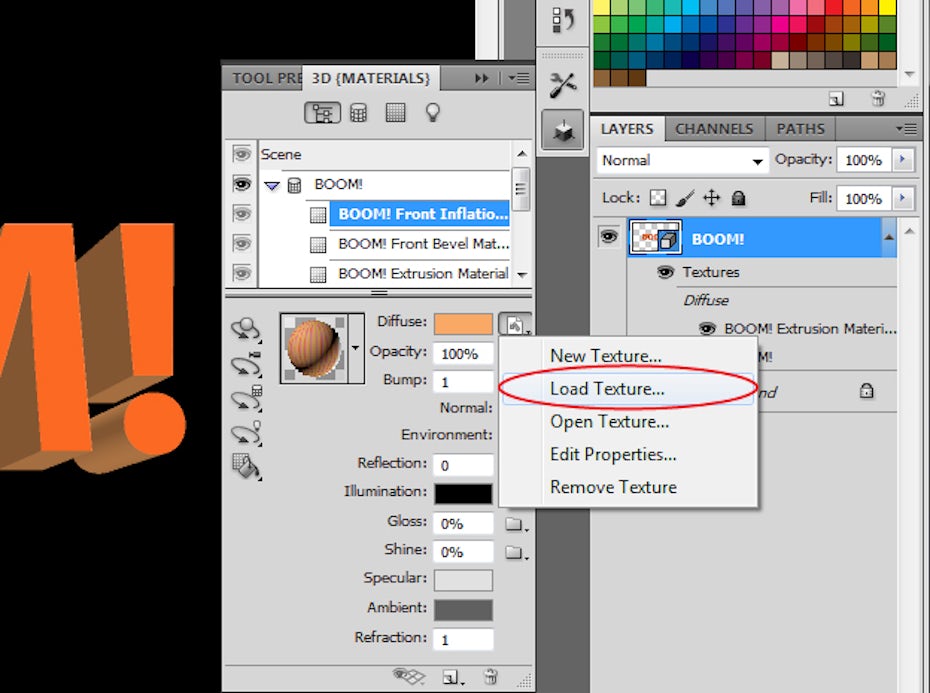930x693 pixels.
Task: Choose Load Texture... from the menu
Action: tap(607, 389)
